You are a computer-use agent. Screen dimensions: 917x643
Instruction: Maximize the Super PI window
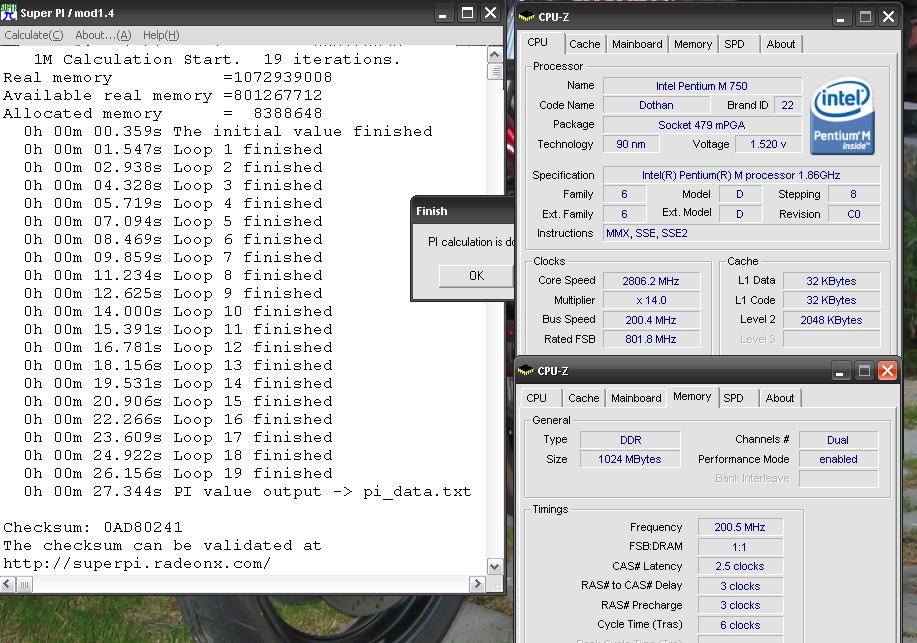point(467,13)
